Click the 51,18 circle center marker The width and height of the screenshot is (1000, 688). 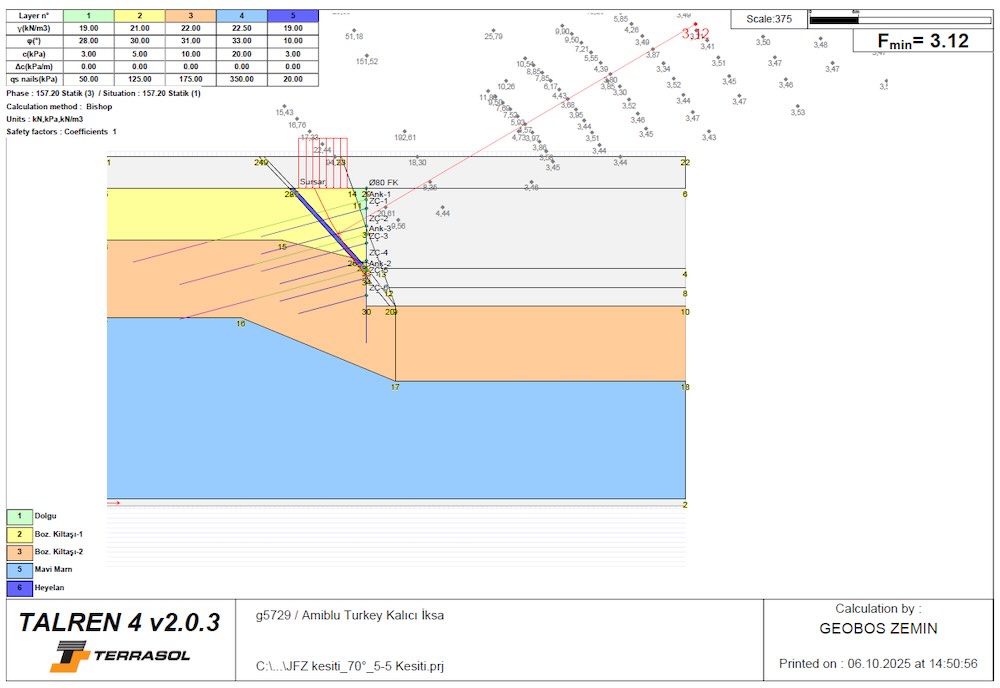coord(354,29)
